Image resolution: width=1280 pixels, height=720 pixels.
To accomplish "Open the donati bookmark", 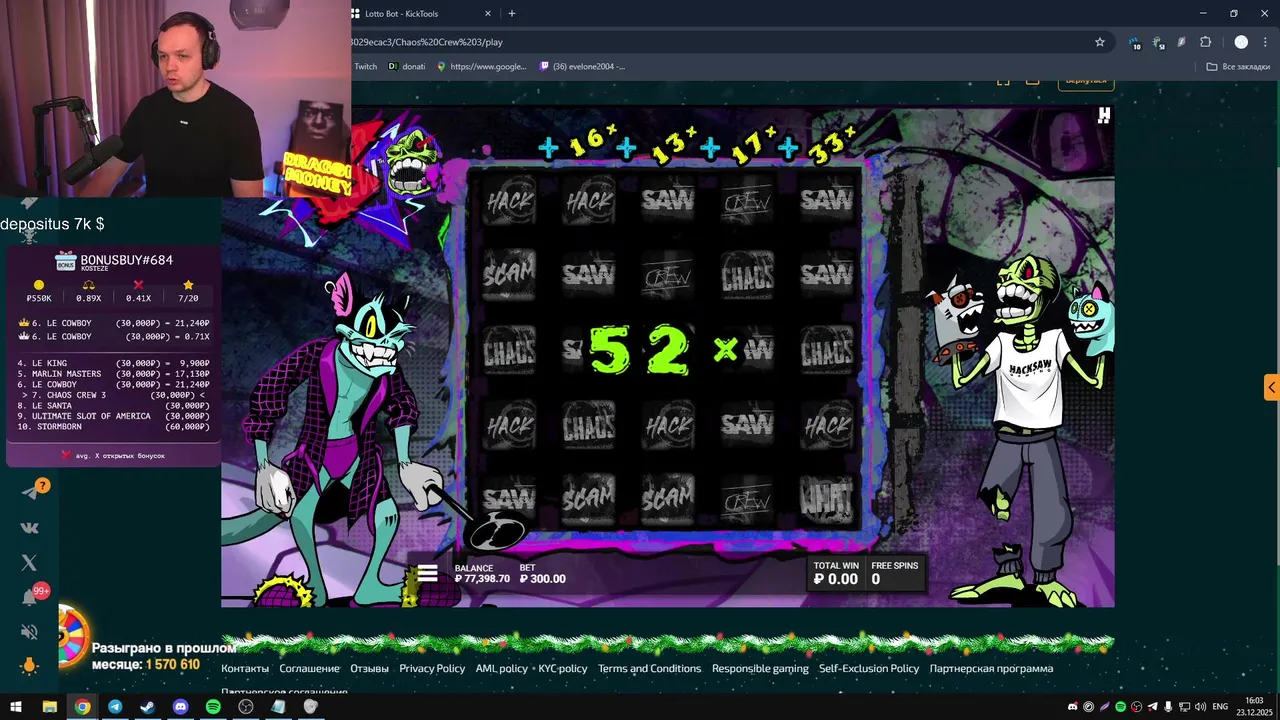I will click(407, 66).
